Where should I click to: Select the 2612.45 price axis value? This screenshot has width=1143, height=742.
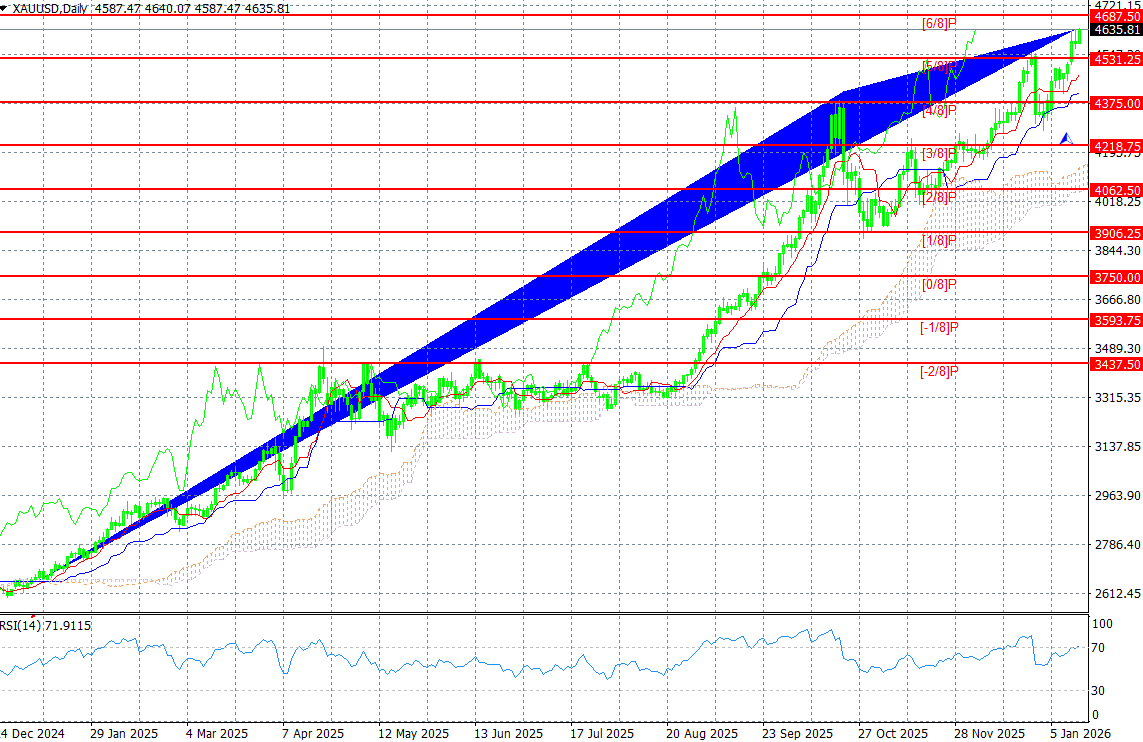pyautogui.click(x=1117, y=594)
